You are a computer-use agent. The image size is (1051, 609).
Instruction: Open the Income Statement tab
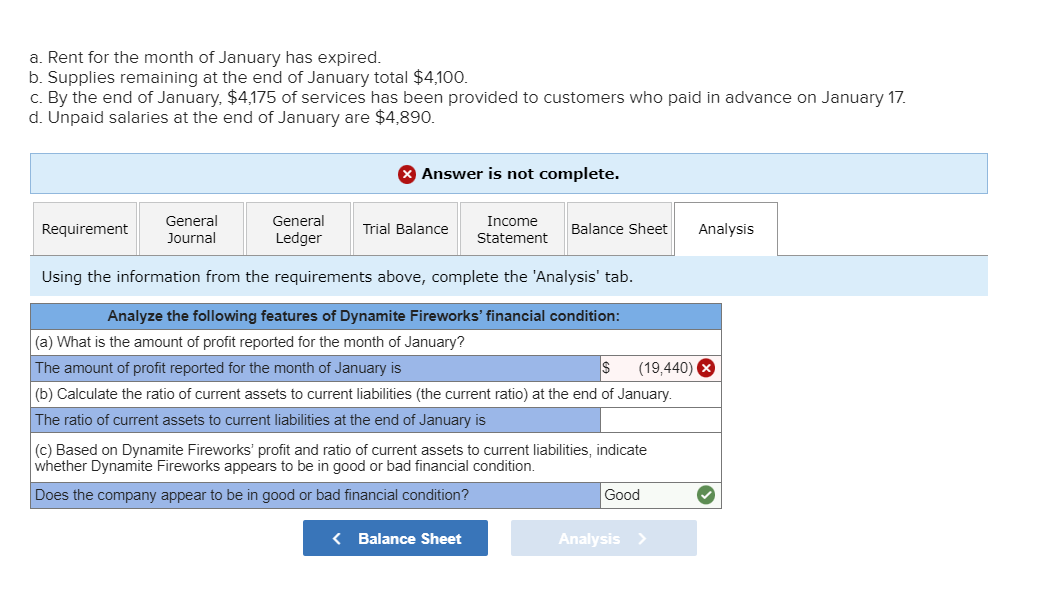point(512,228)
